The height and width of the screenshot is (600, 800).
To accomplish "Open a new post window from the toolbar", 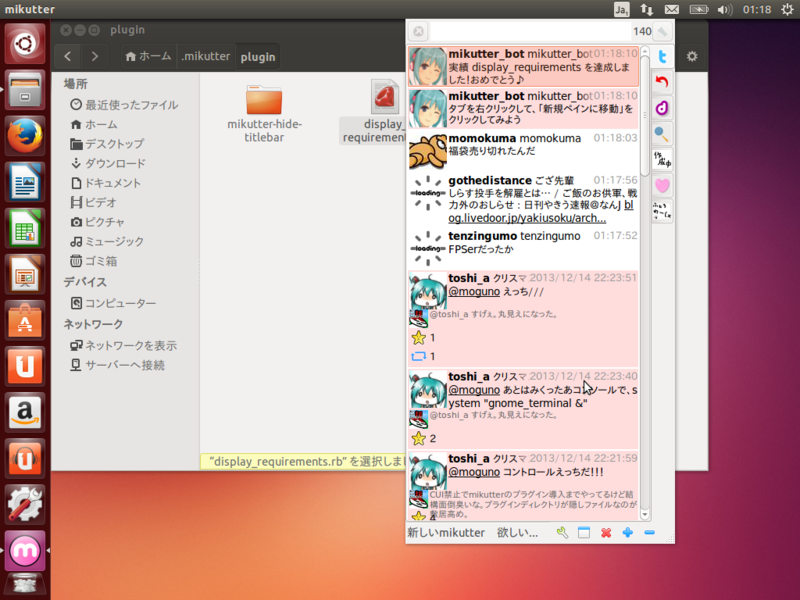I will tap(585, 533).
